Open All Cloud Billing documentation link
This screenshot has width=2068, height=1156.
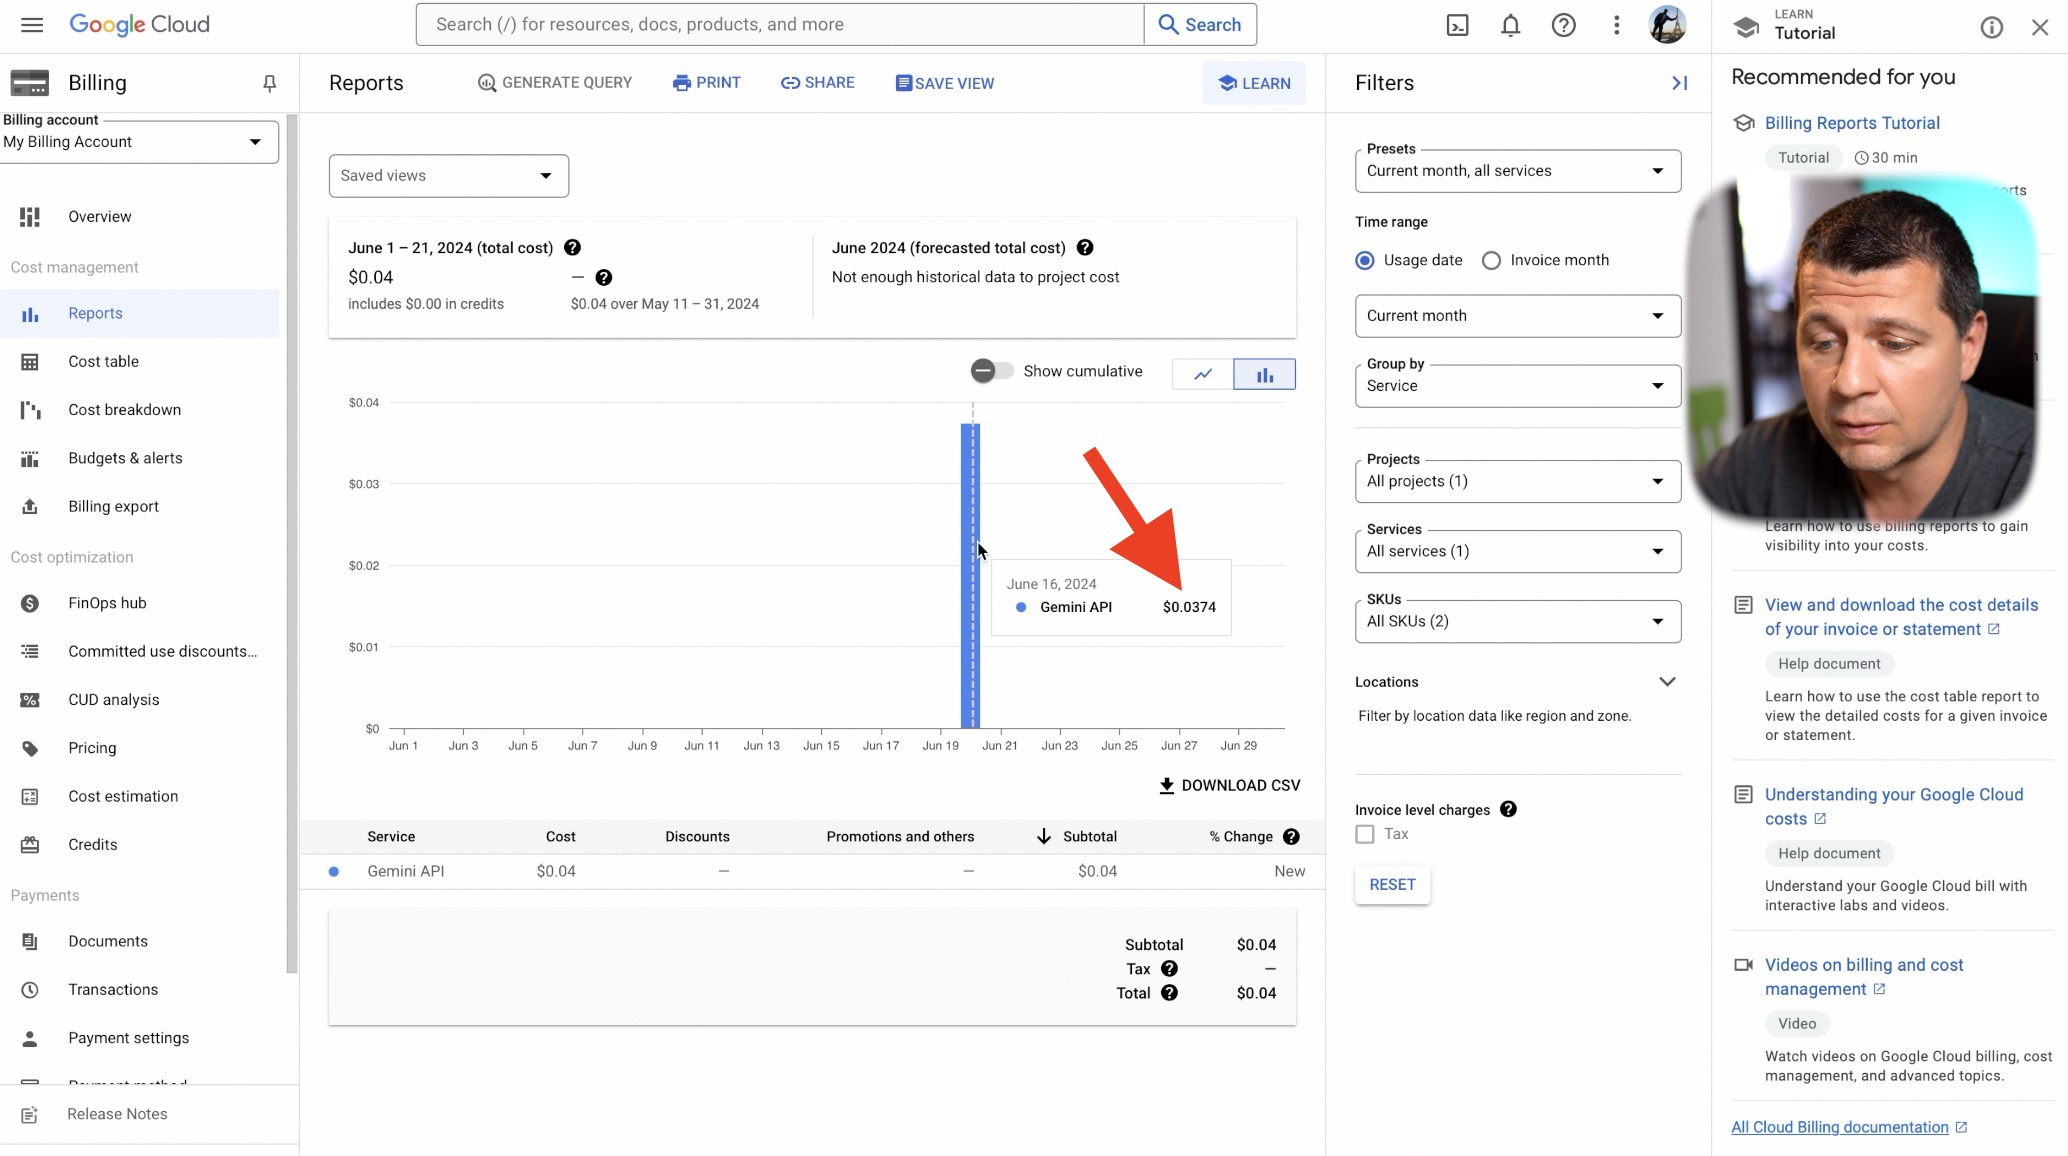pyautogui.click(x=1849, y=1128)
